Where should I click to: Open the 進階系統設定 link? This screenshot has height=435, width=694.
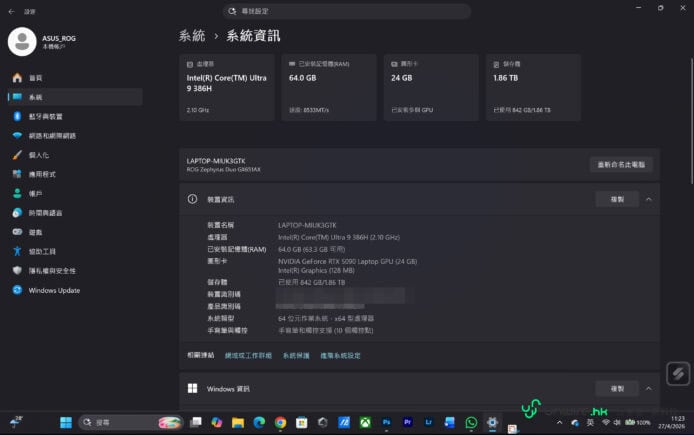340,355
